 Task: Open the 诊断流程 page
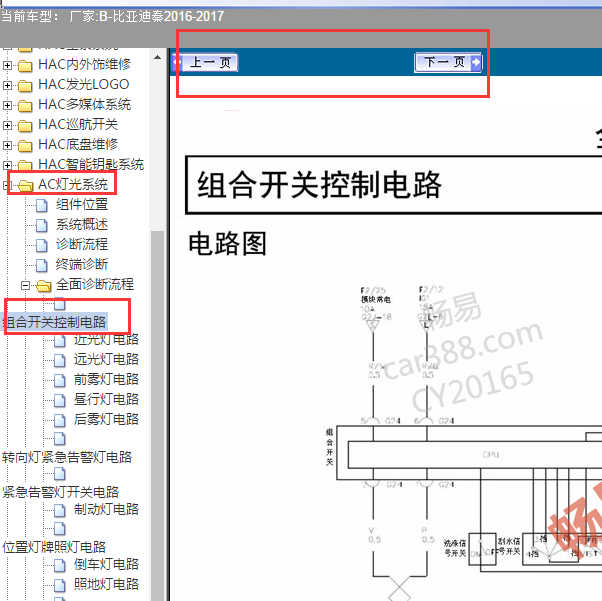click(82, 245)
